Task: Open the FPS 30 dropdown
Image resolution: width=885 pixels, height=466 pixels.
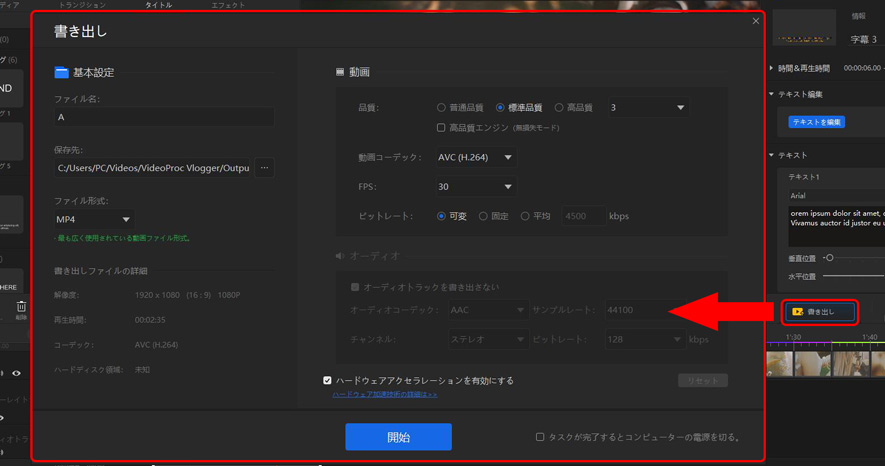Action: pyautogui.click(x=475, y=187)
